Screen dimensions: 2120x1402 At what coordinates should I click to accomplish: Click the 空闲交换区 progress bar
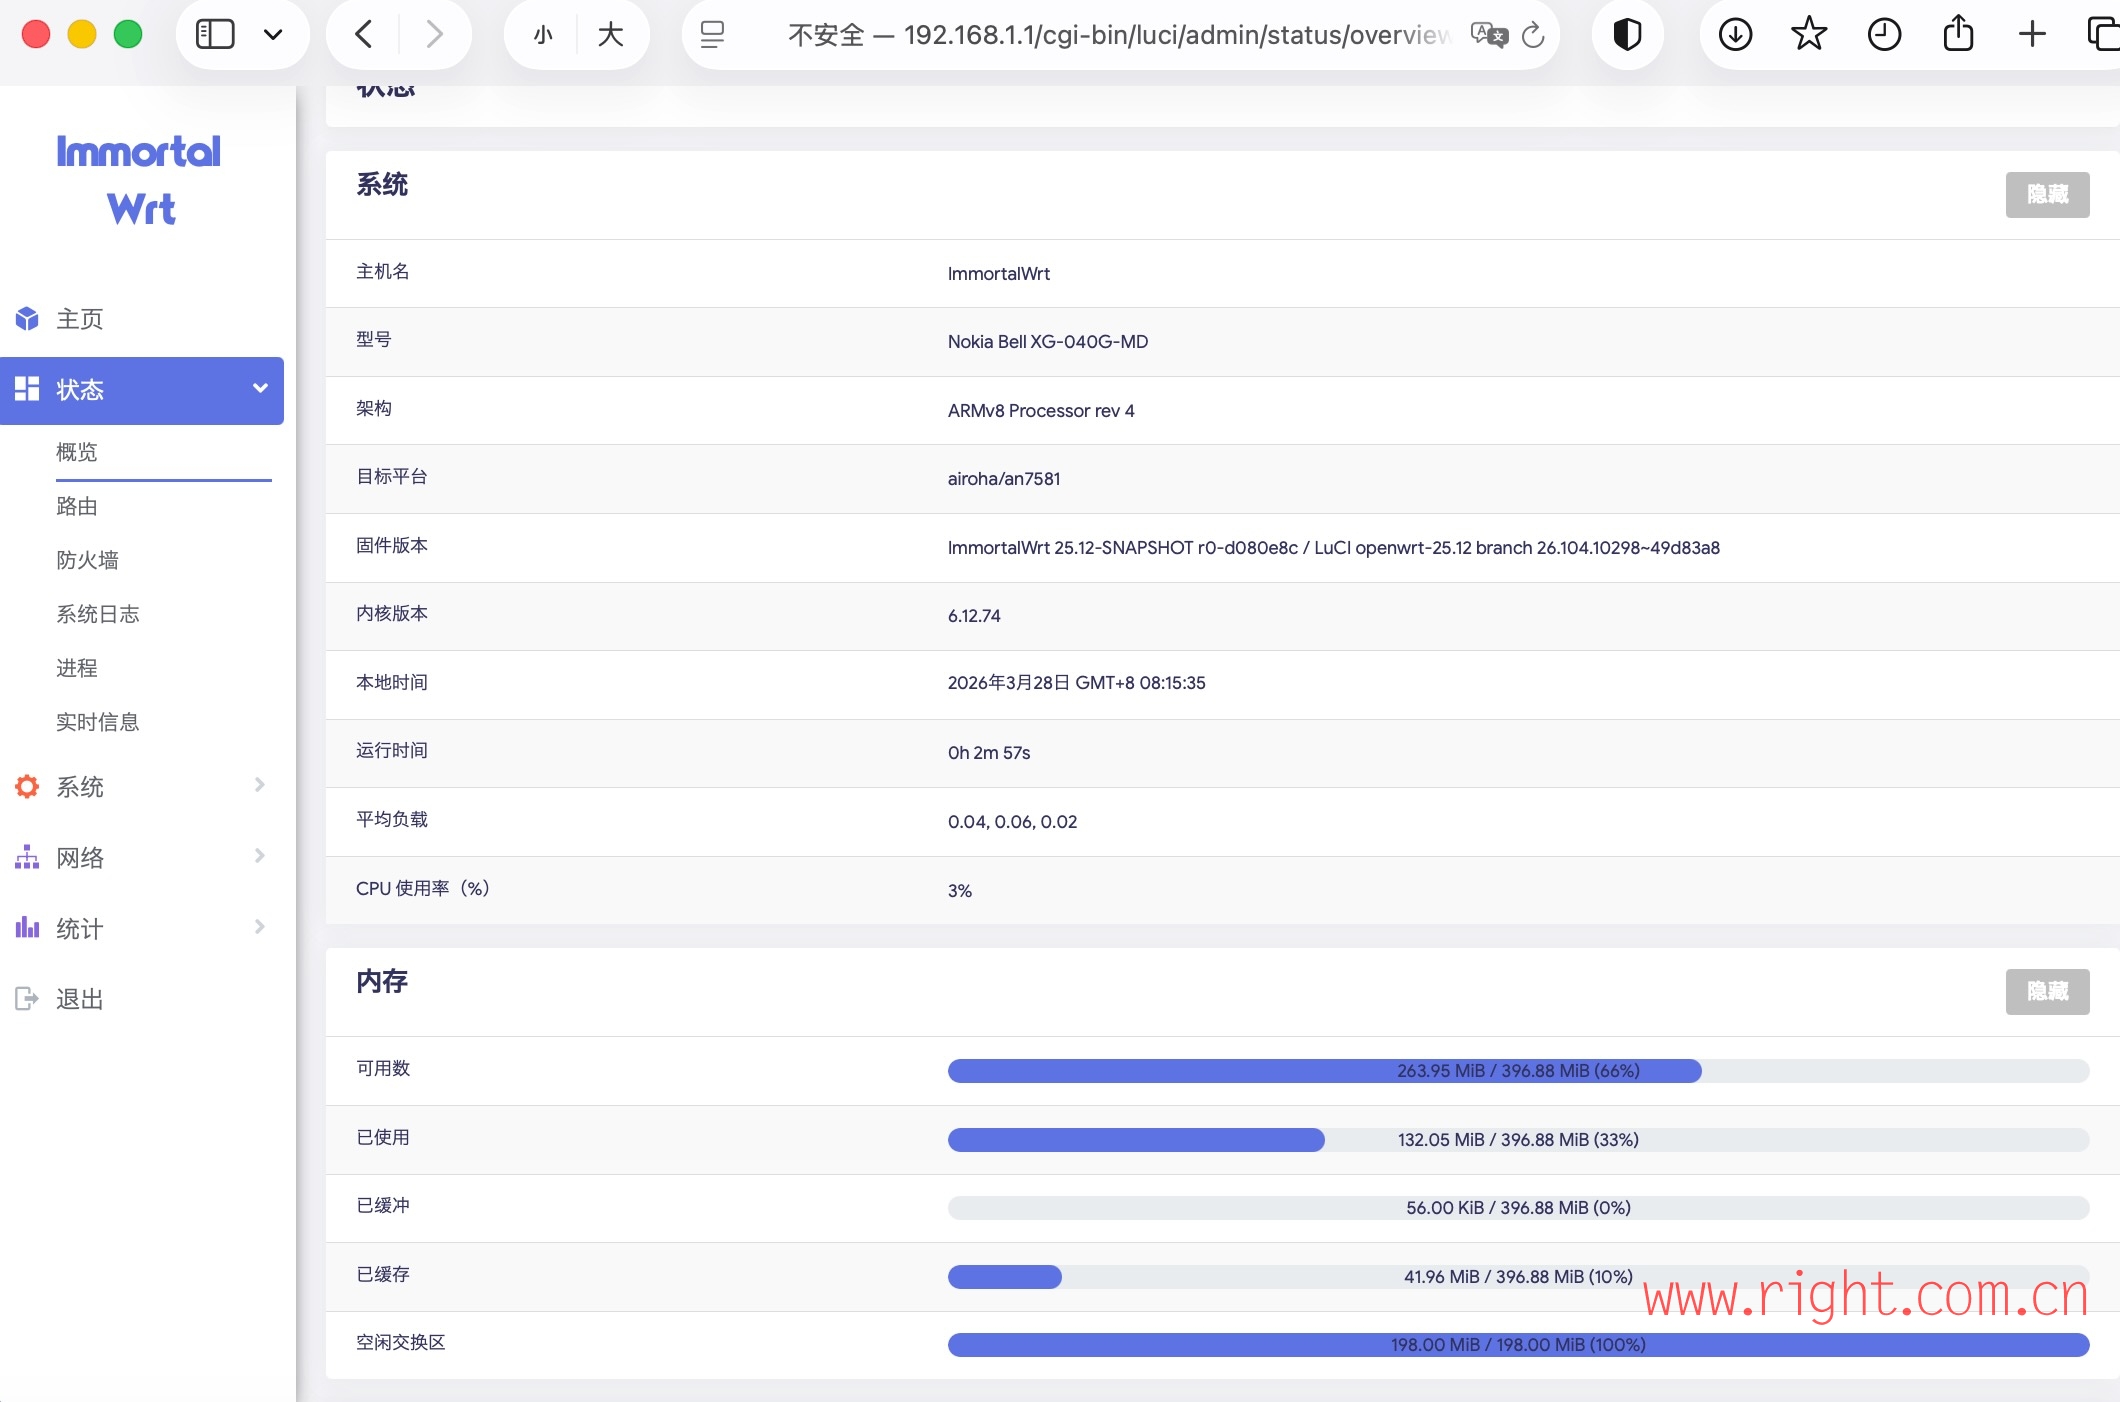(x=1518, y=1345)
